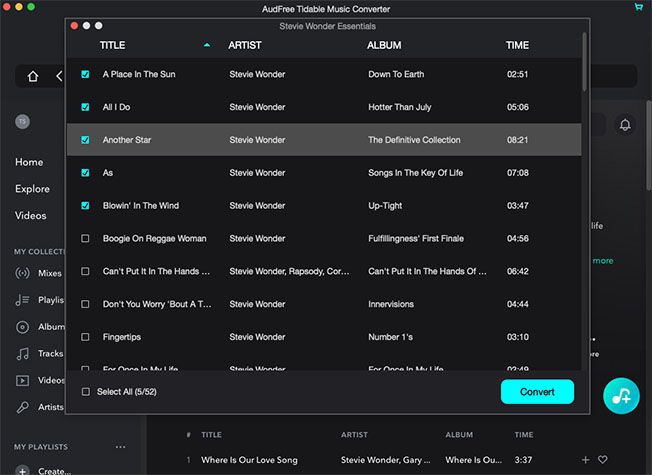Click the Convert button
The image size is (652, 475).
pos(537,392)
